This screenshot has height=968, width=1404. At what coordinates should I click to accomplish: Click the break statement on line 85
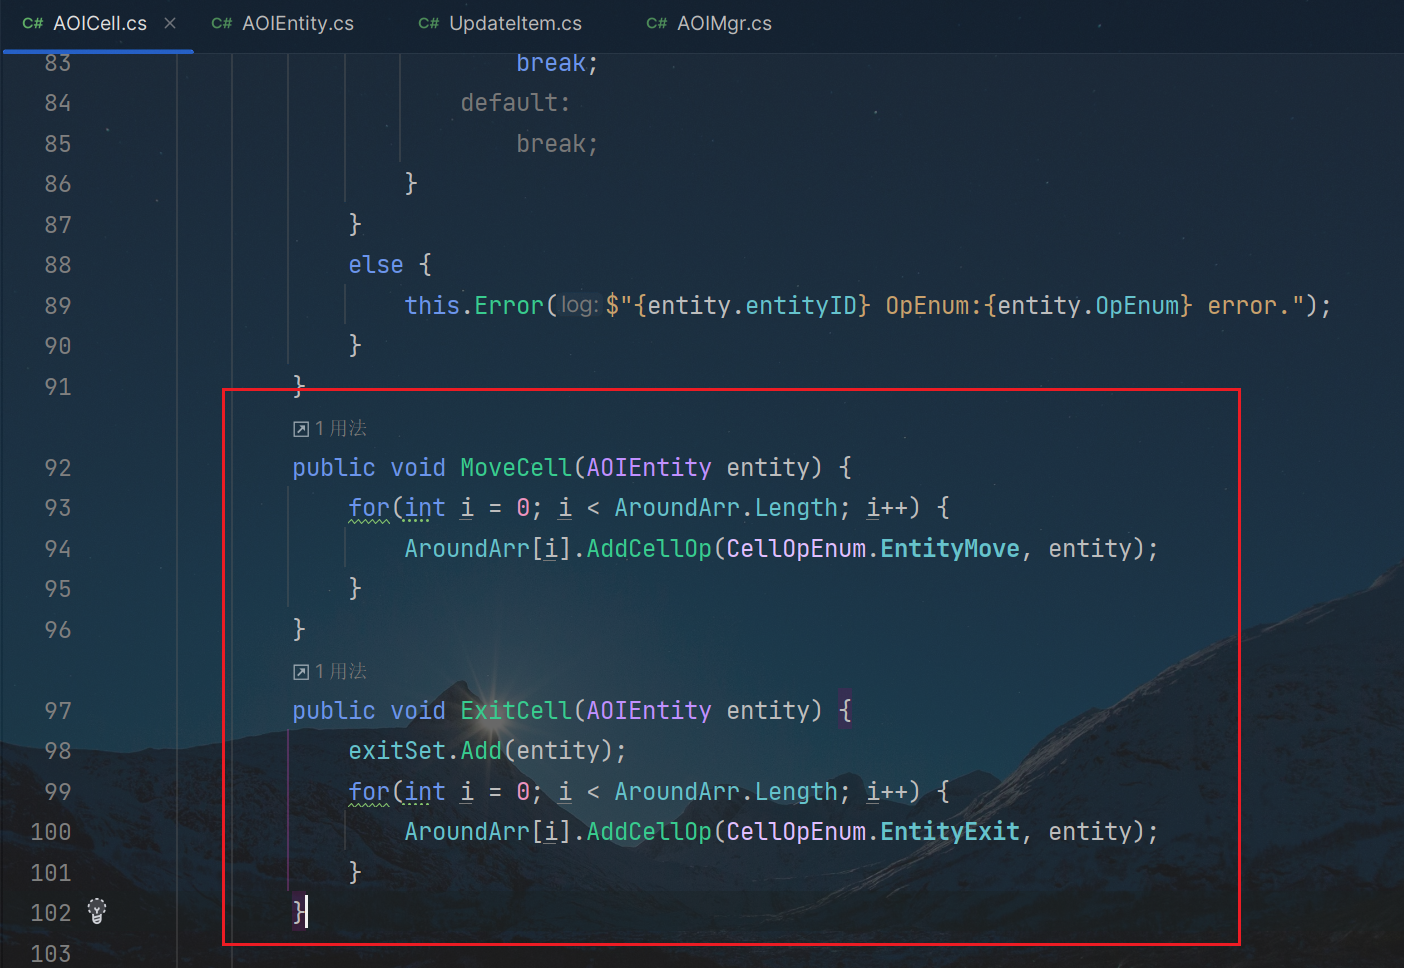[x=557, y=143]
